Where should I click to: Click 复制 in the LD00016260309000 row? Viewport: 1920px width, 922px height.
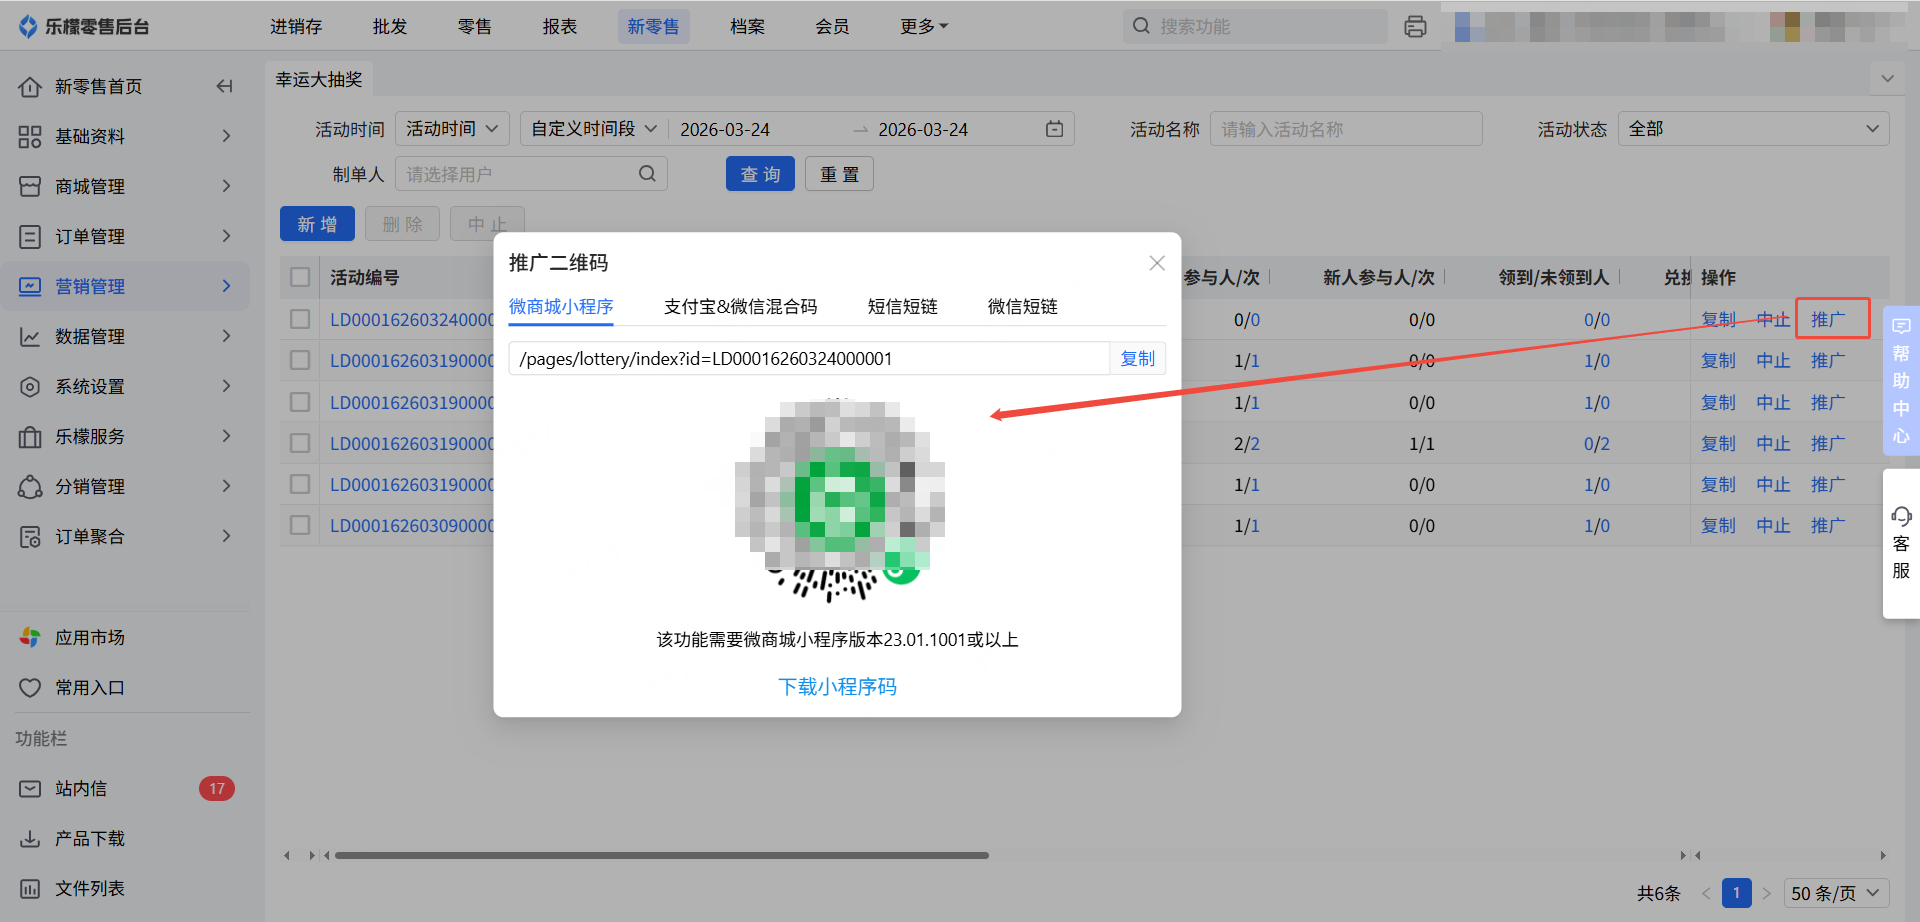click(x=1718, y=525)
